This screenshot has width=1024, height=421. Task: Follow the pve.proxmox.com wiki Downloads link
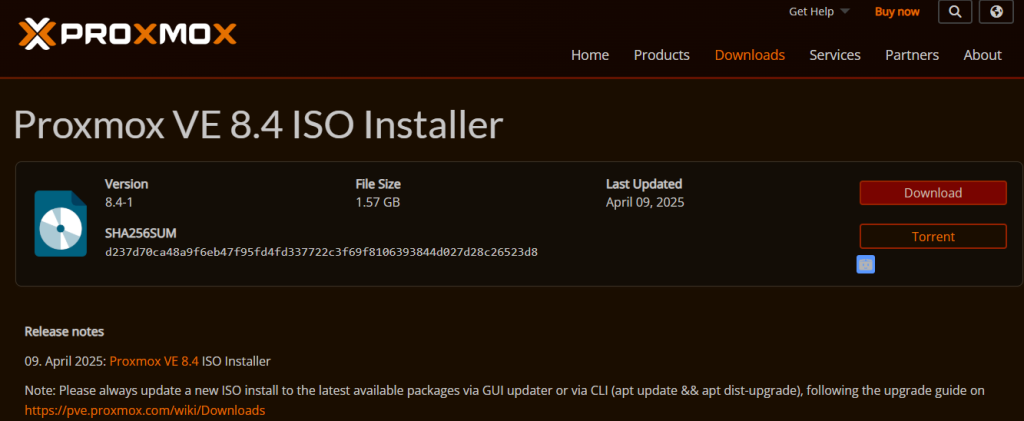[x=145, y=410]
